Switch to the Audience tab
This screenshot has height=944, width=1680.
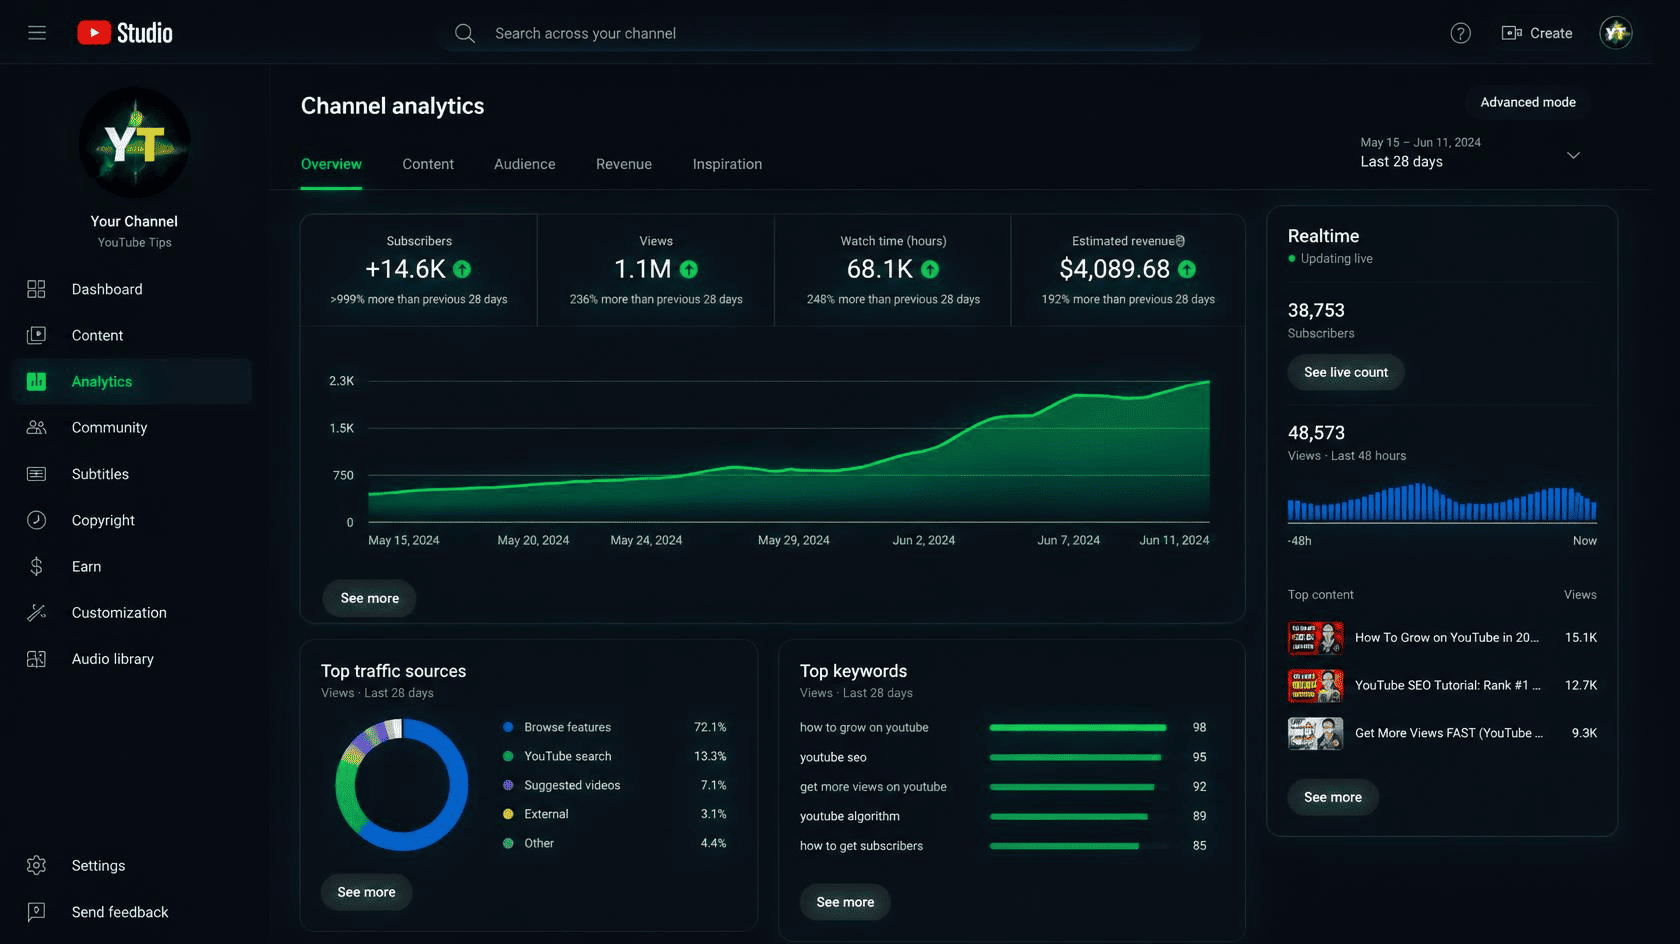(524, 164)
